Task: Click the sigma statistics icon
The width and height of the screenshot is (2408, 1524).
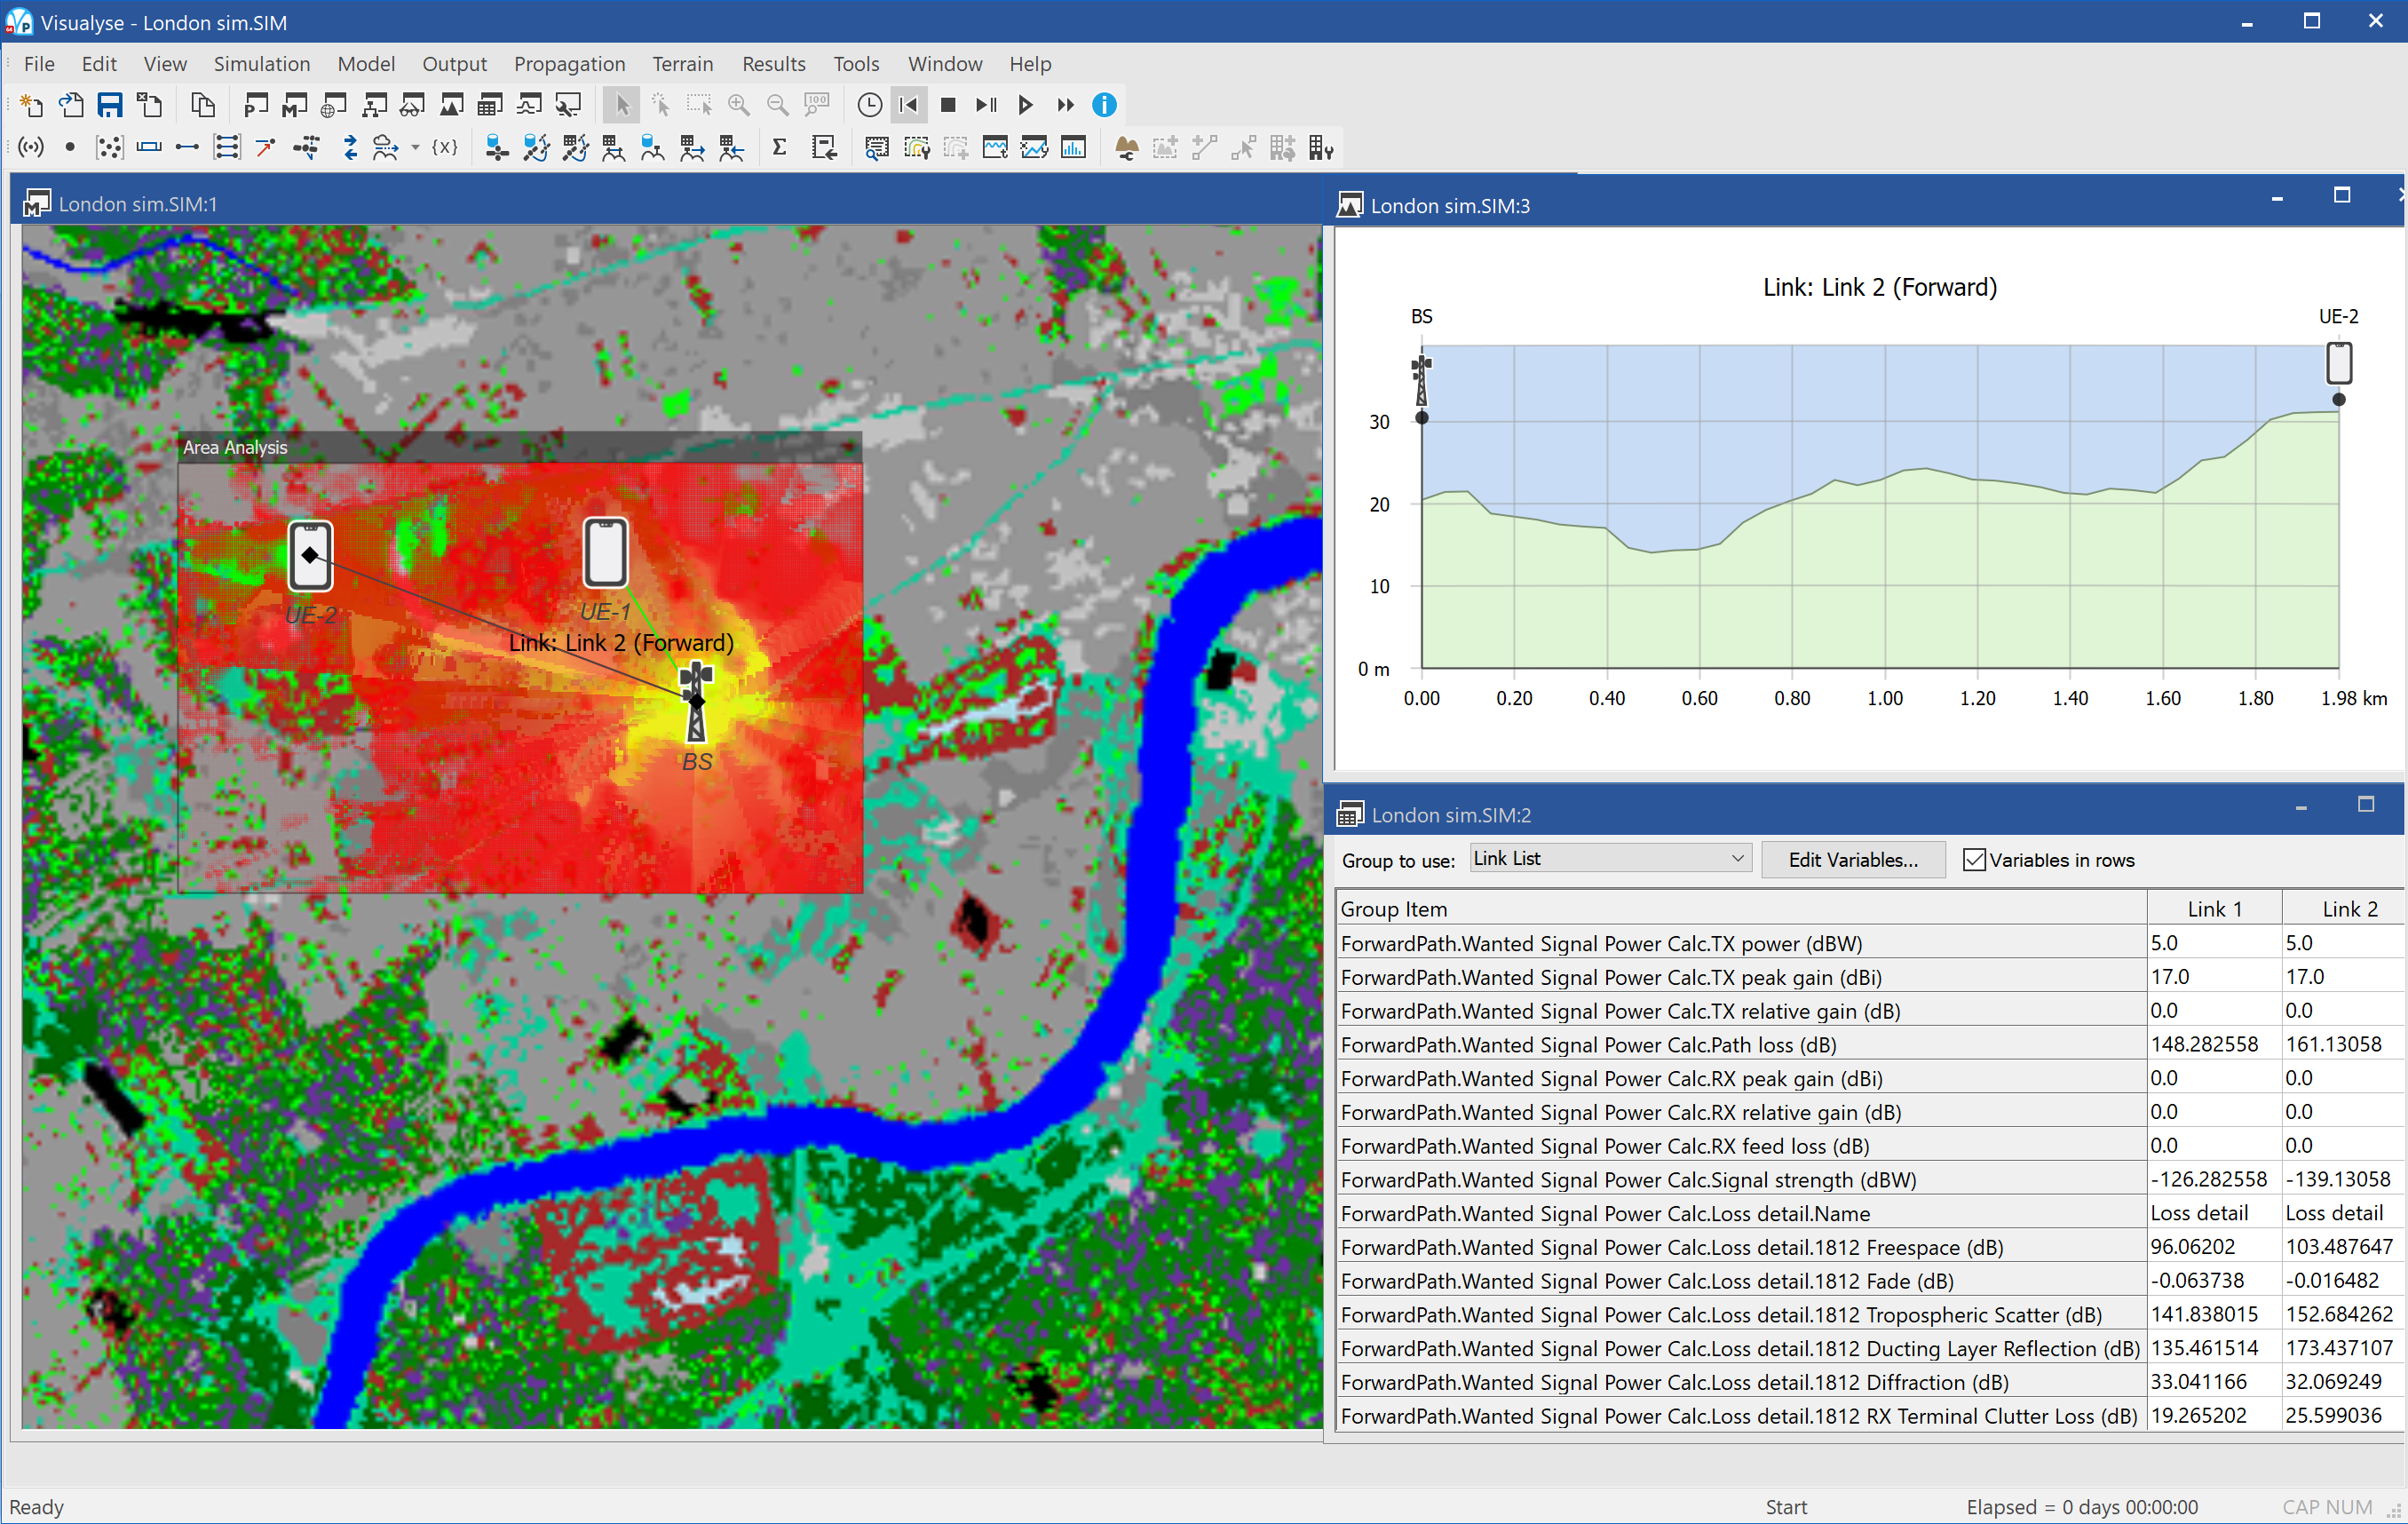Action: (x=780, y=148)
